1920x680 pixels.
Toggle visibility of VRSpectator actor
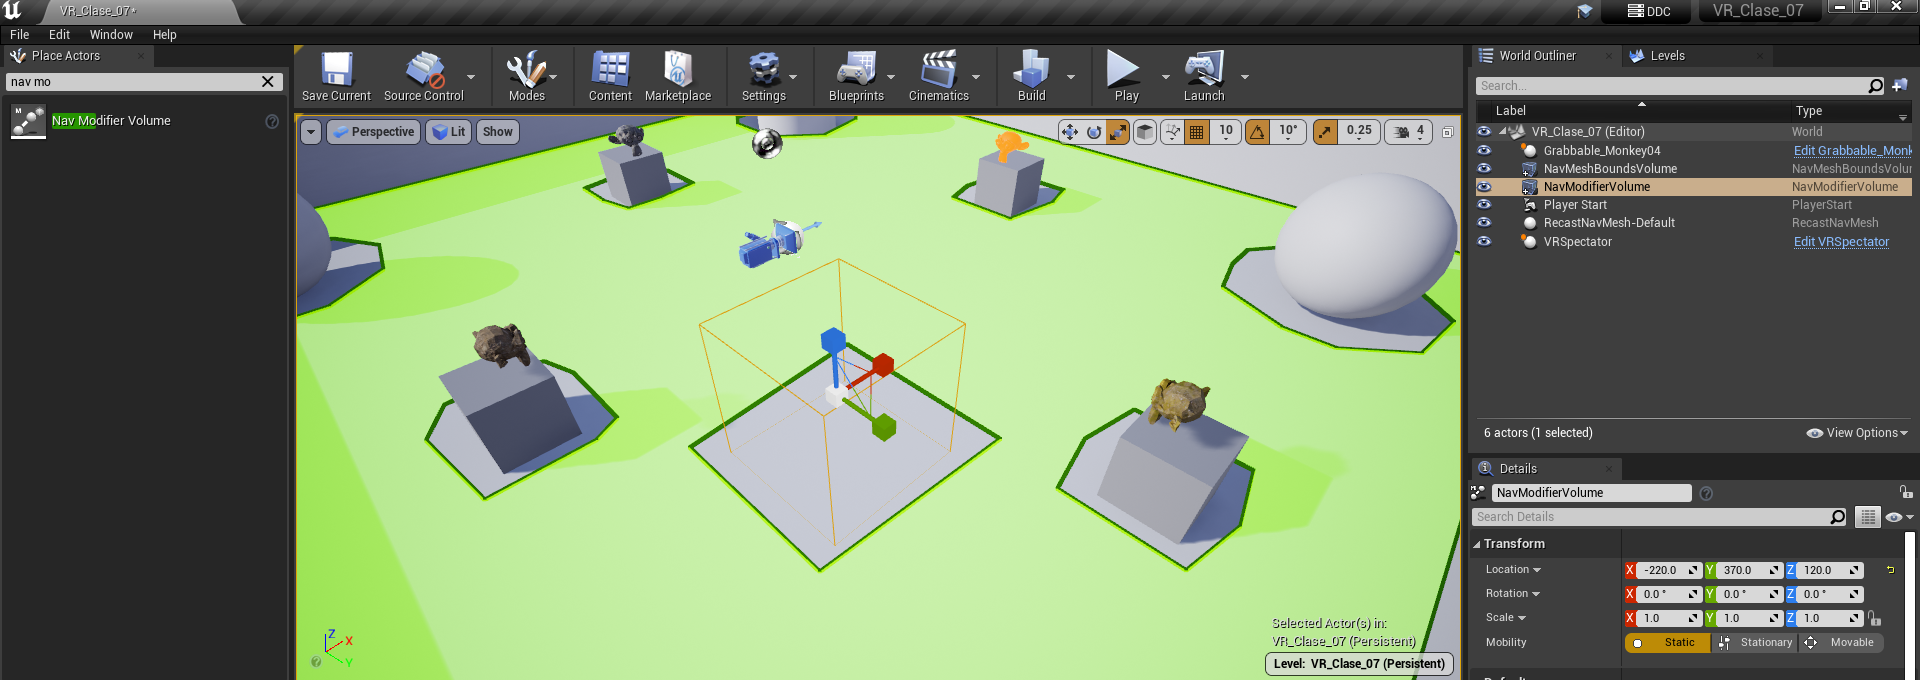(x=1484, y=241)
